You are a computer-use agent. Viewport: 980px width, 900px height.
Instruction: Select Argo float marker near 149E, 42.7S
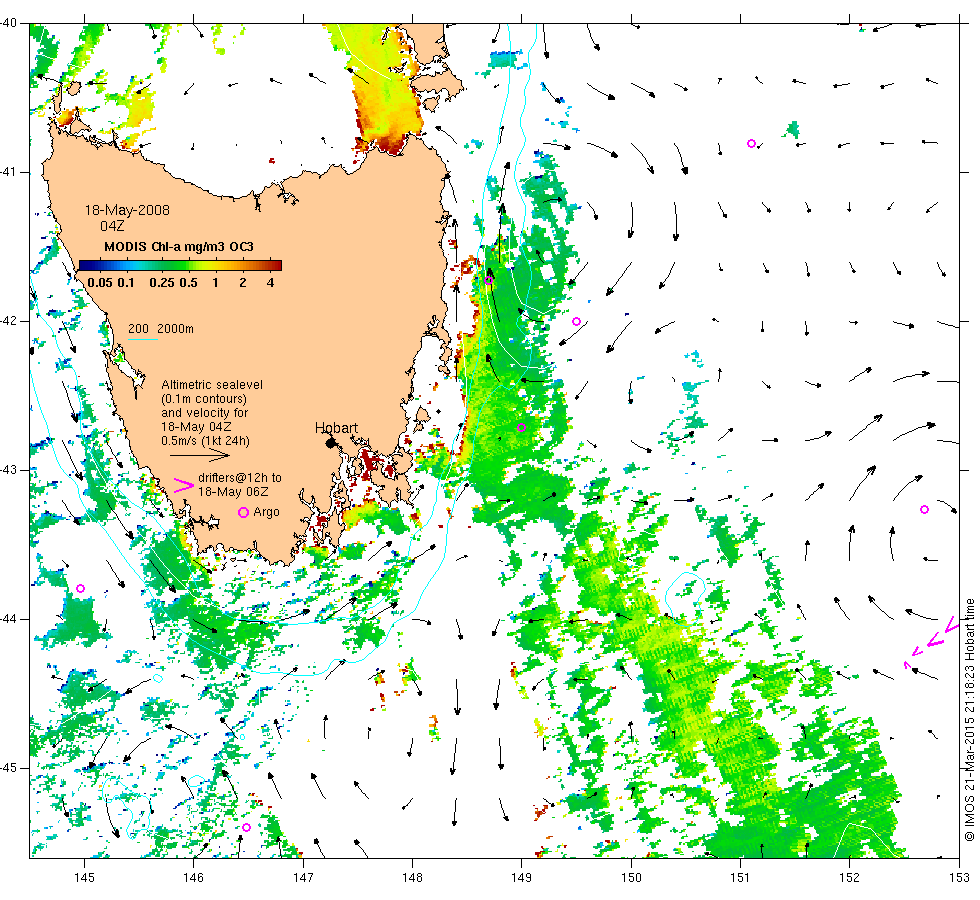point(521,428)
